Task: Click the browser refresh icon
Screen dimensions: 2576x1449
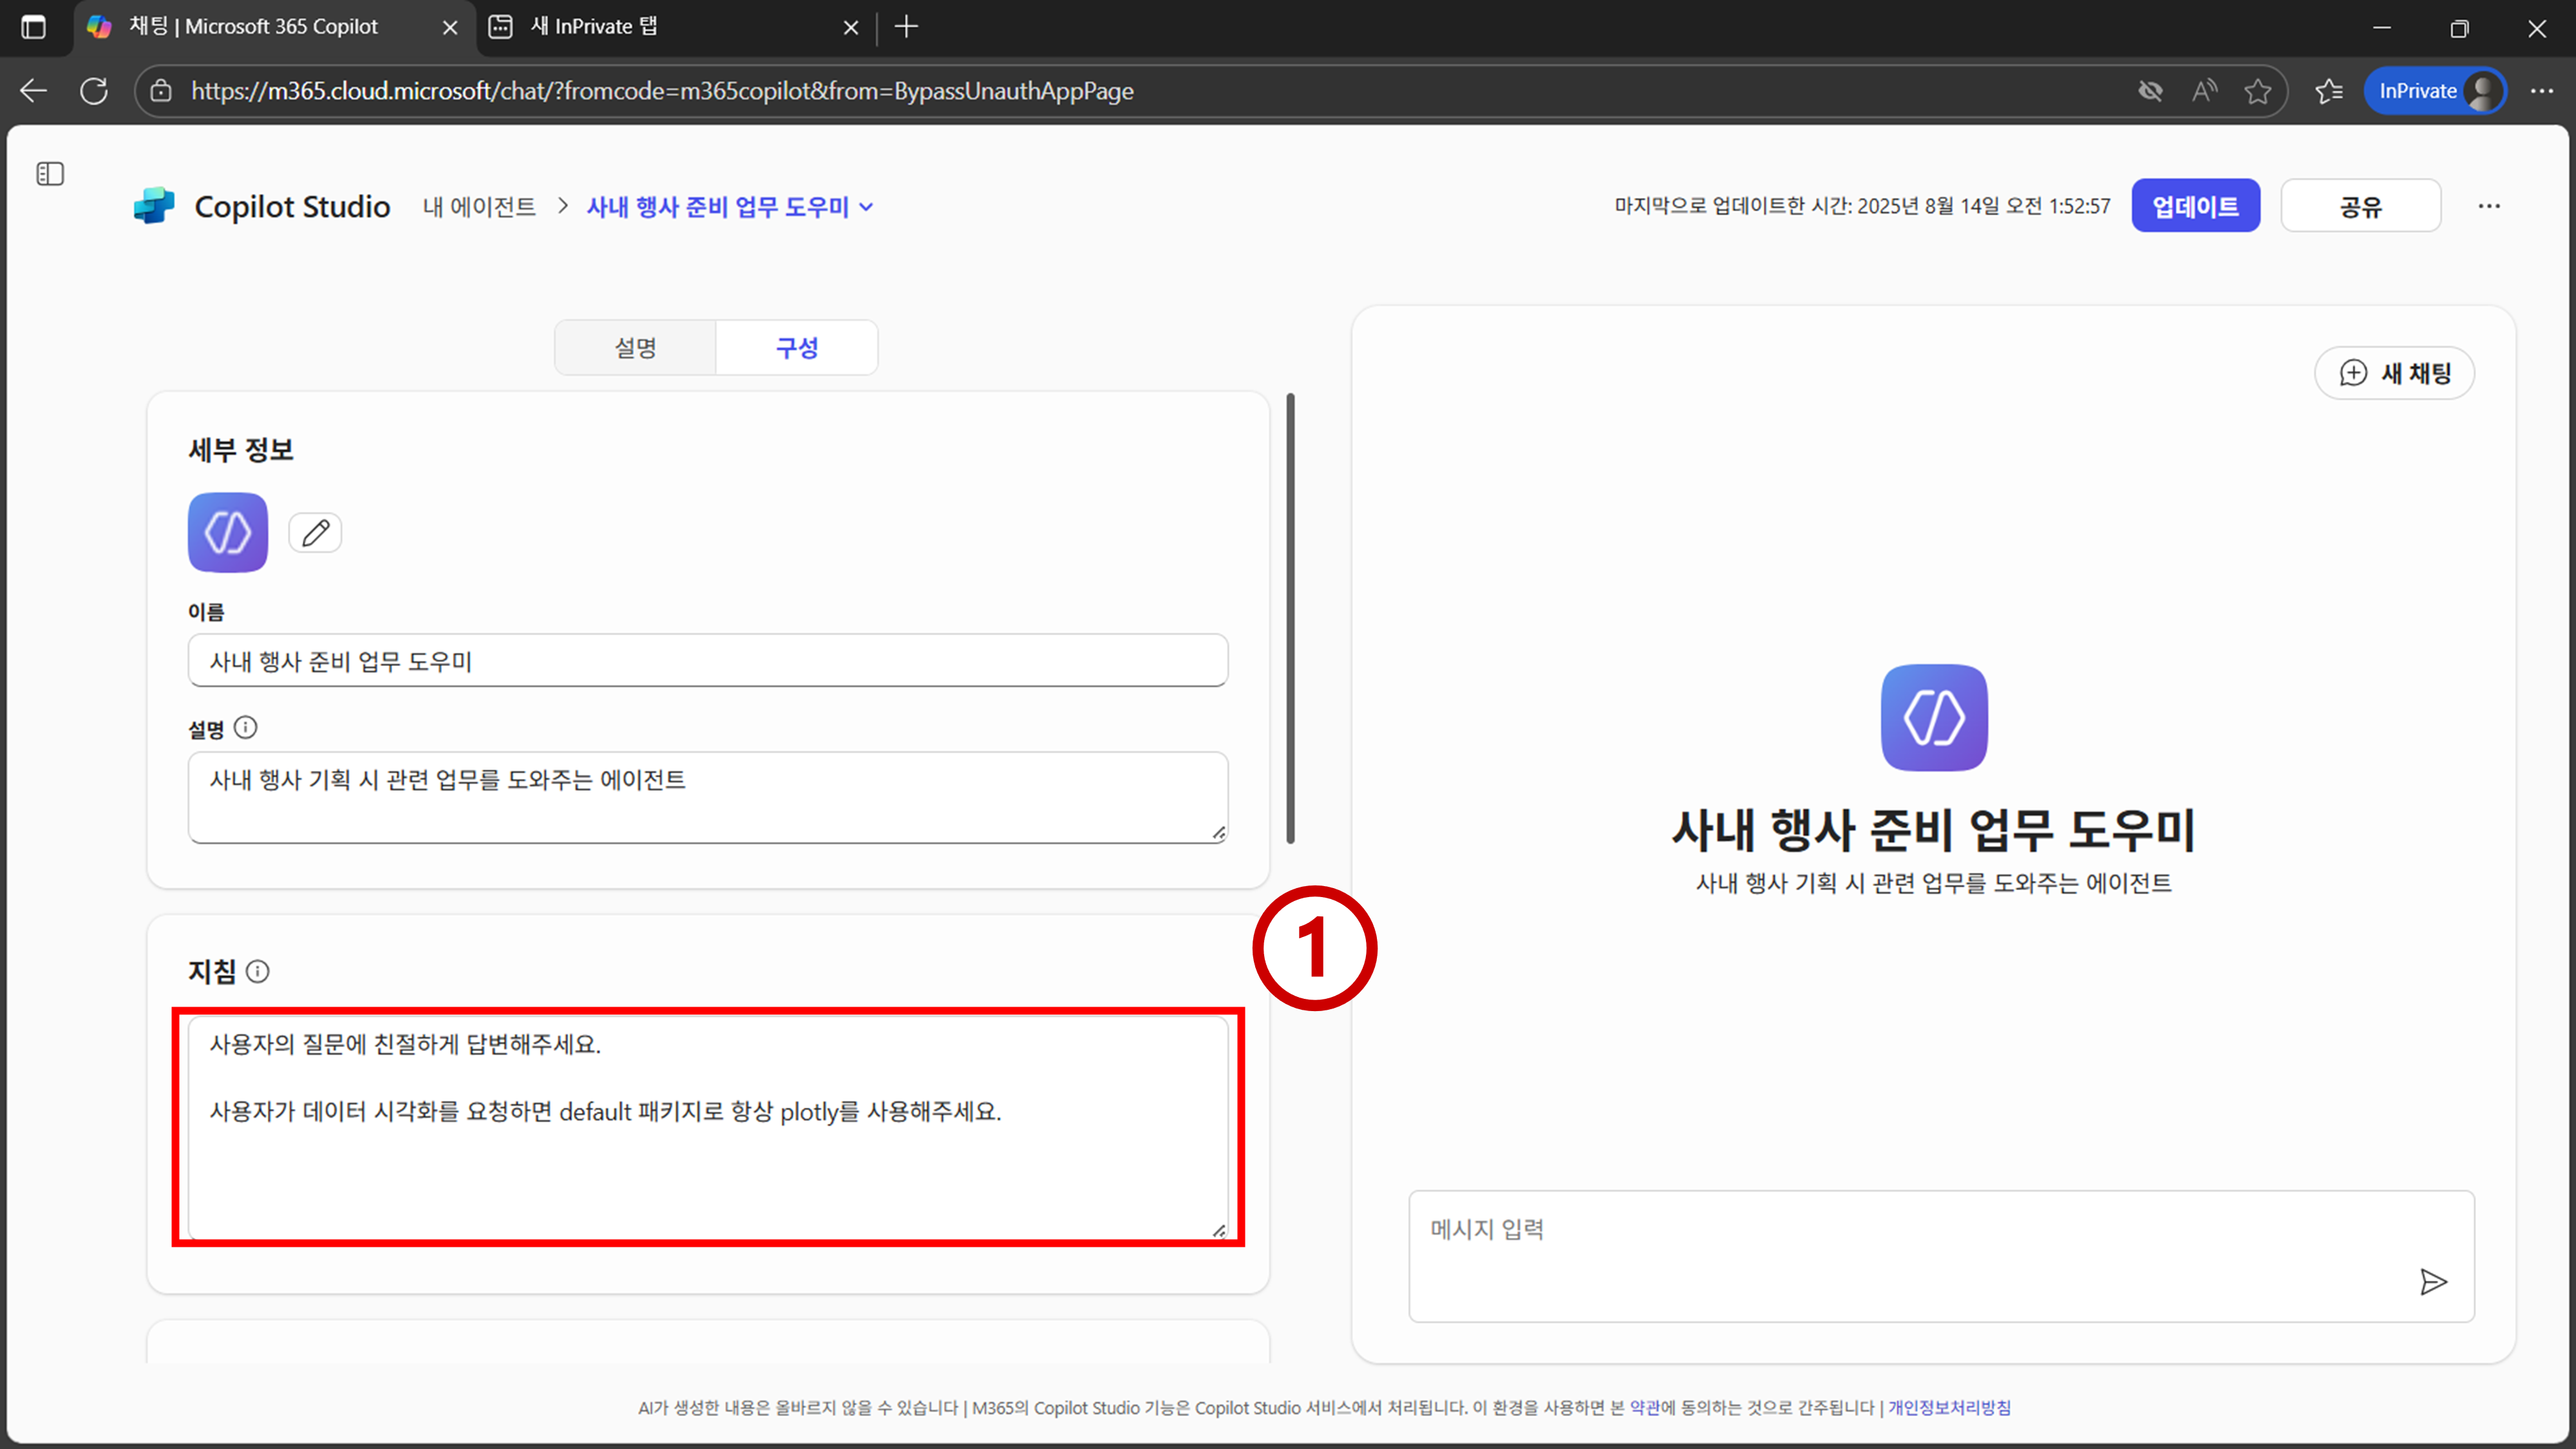Action: point(94,91)
